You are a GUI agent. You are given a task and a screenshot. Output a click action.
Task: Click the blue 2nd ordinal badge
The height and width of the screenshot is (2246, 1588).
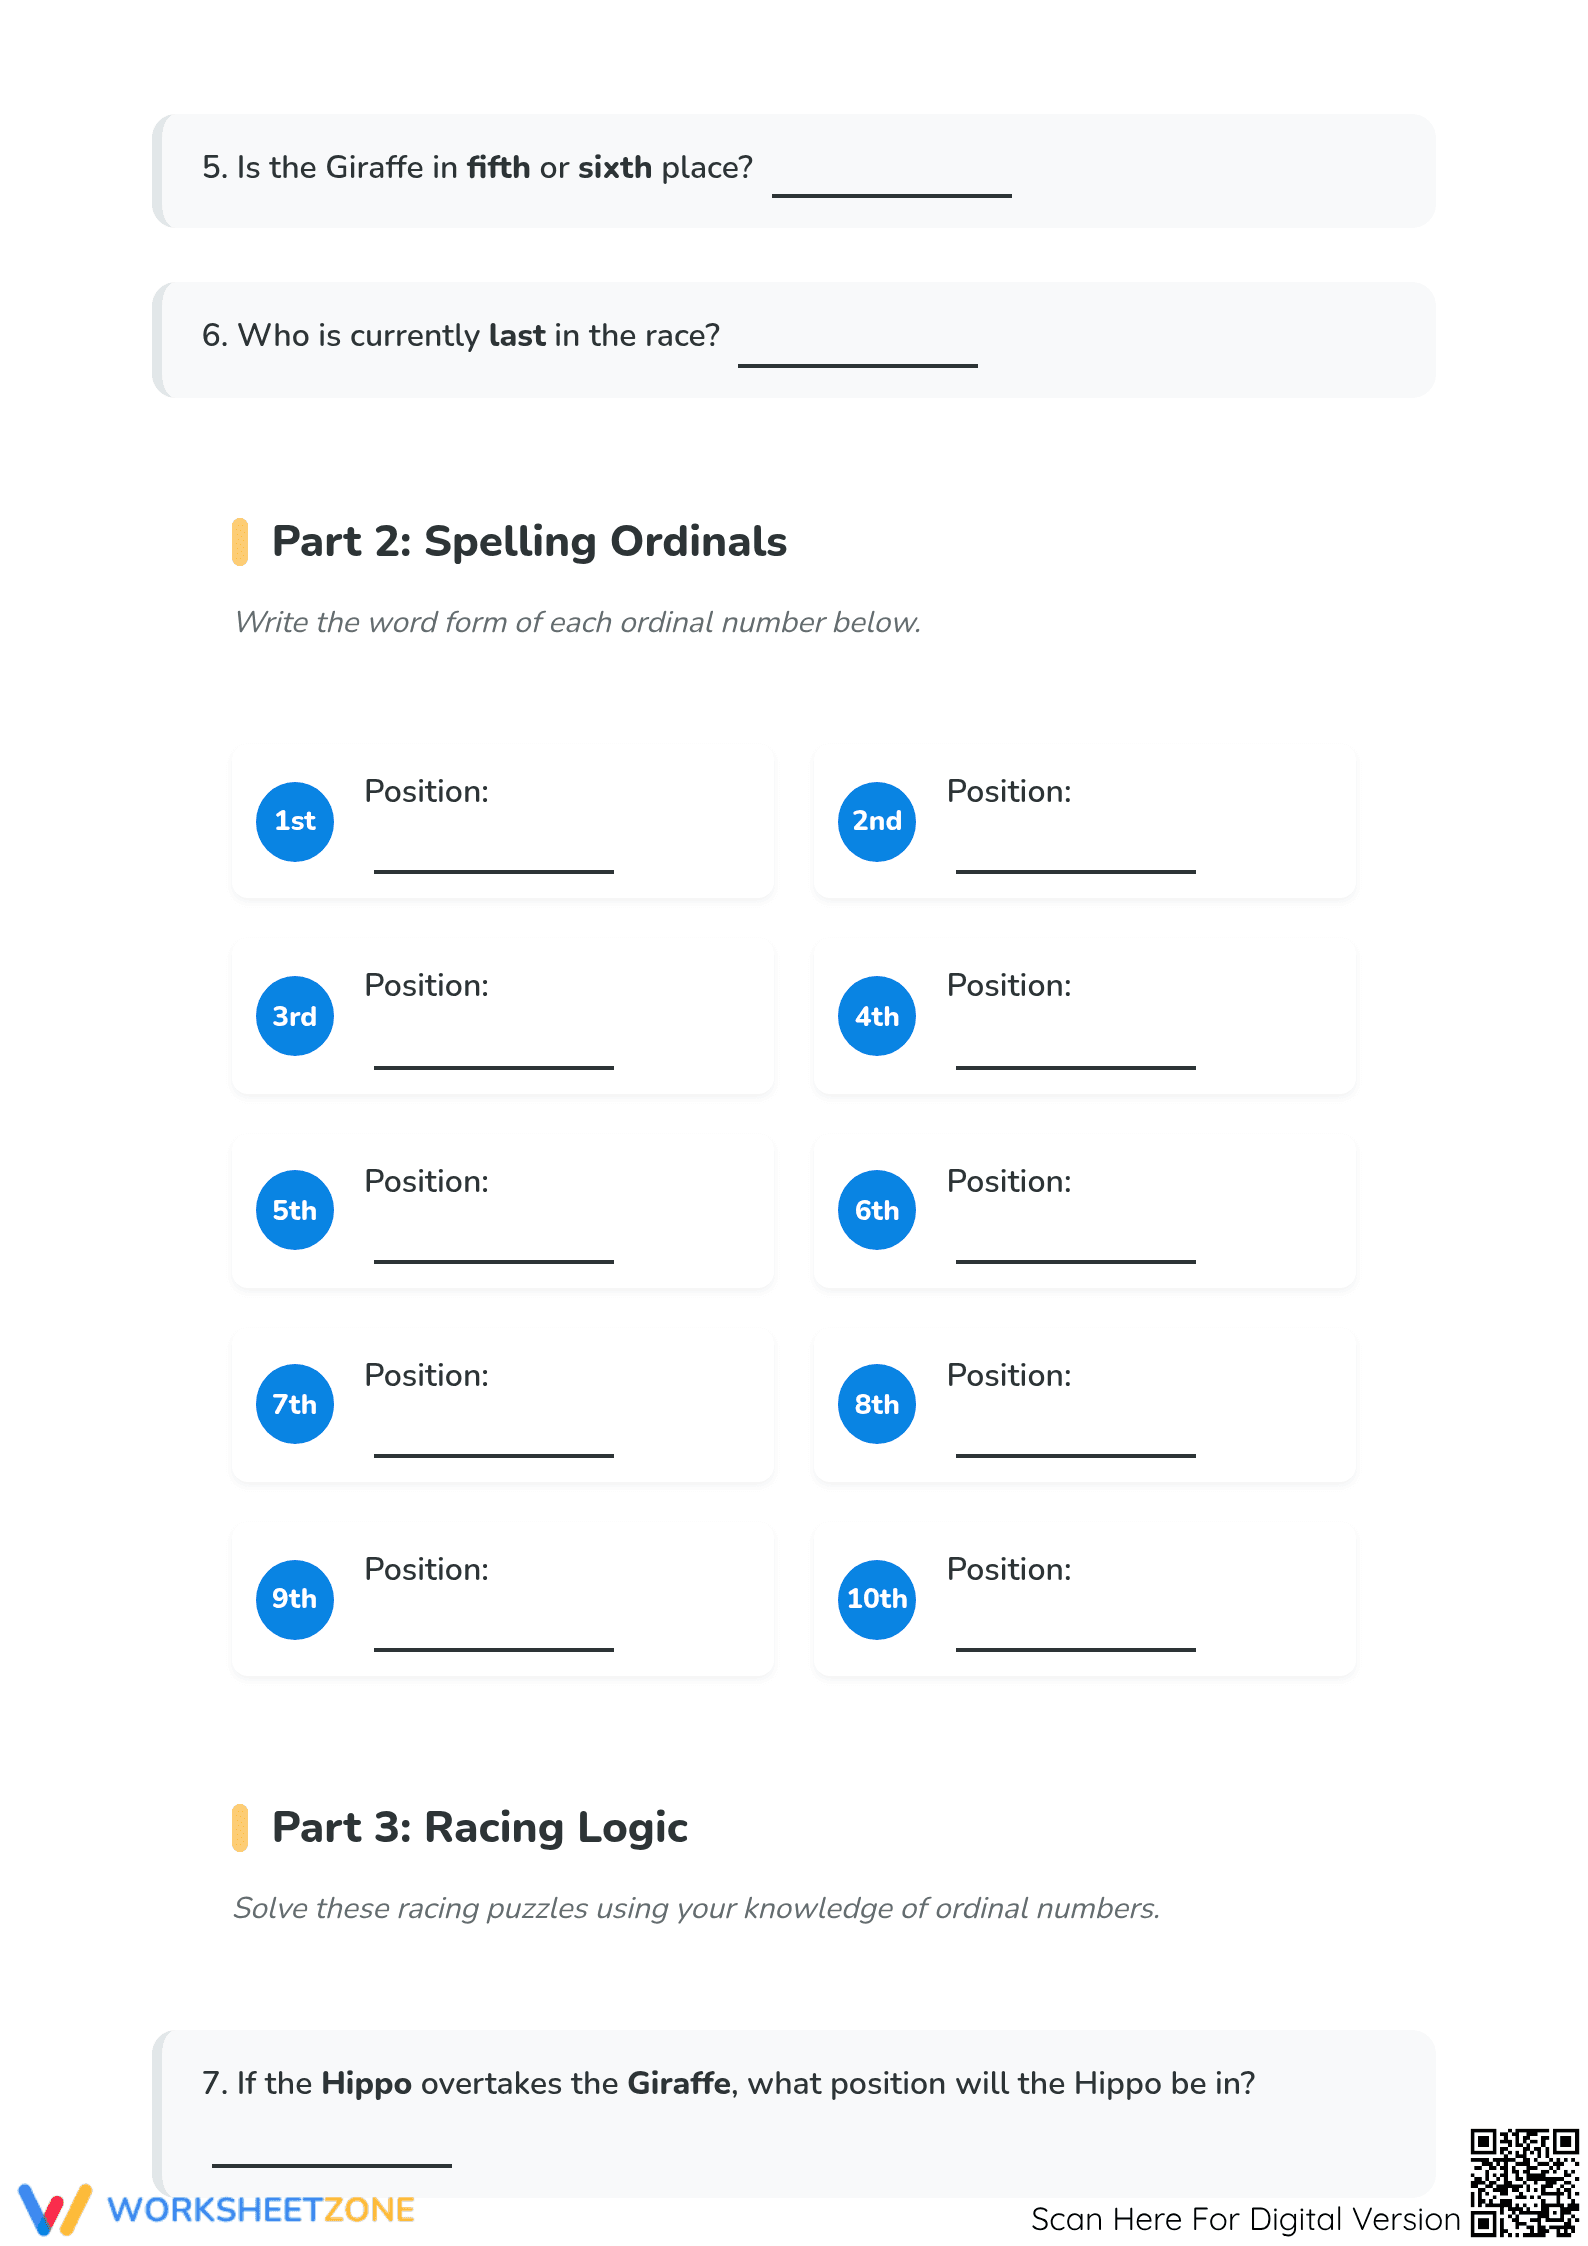pyautogui.click(x=876, y=821)
